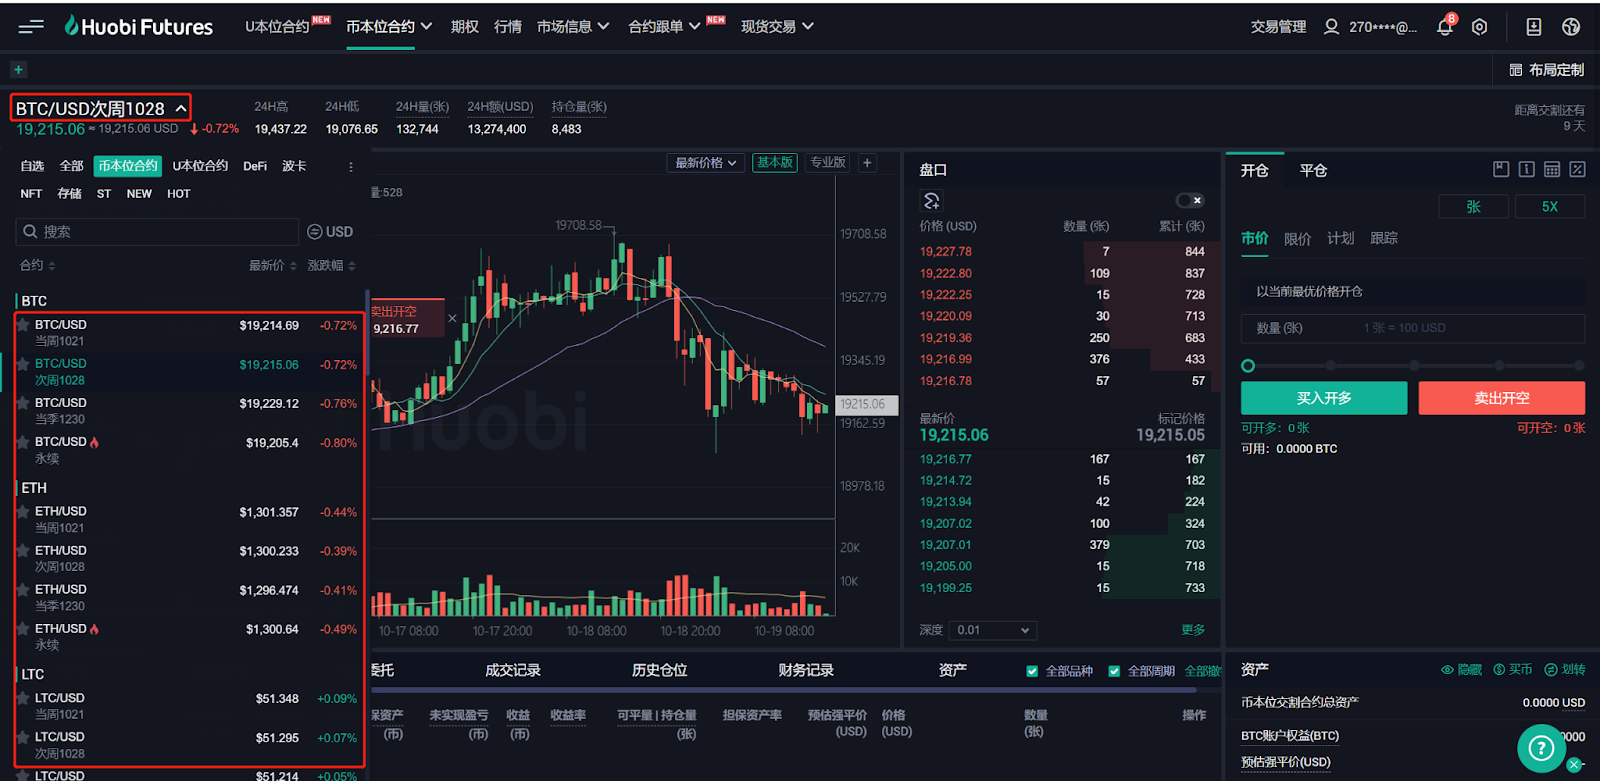Add a new tab with green plus icon
1600x781 pixels.
(18, 69)
